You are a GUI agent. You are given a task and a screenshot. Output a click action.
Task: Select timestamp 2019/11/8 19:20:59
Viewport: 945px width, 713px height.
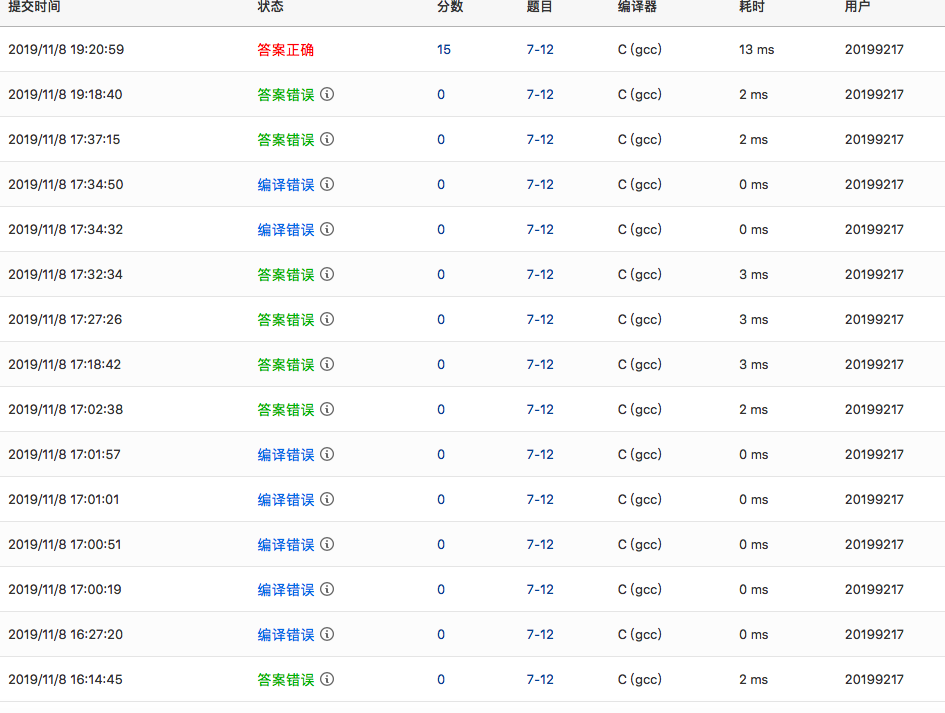click(x=66, y=49)
